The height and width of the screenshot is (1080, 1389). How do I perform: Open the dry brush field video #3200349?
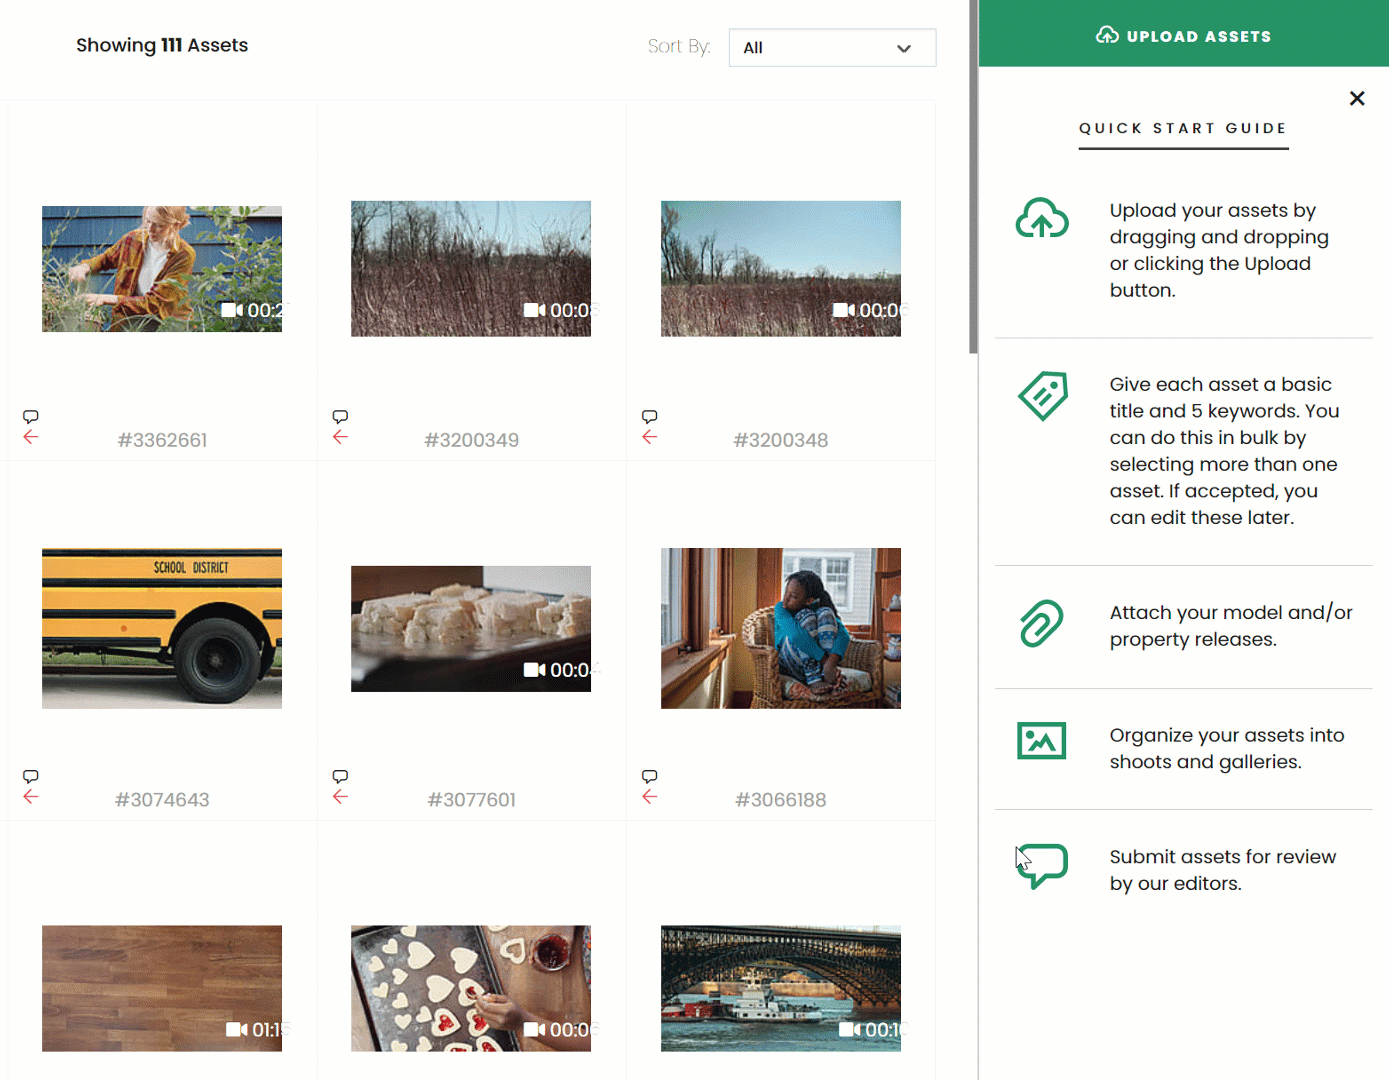tap(471, 269)
